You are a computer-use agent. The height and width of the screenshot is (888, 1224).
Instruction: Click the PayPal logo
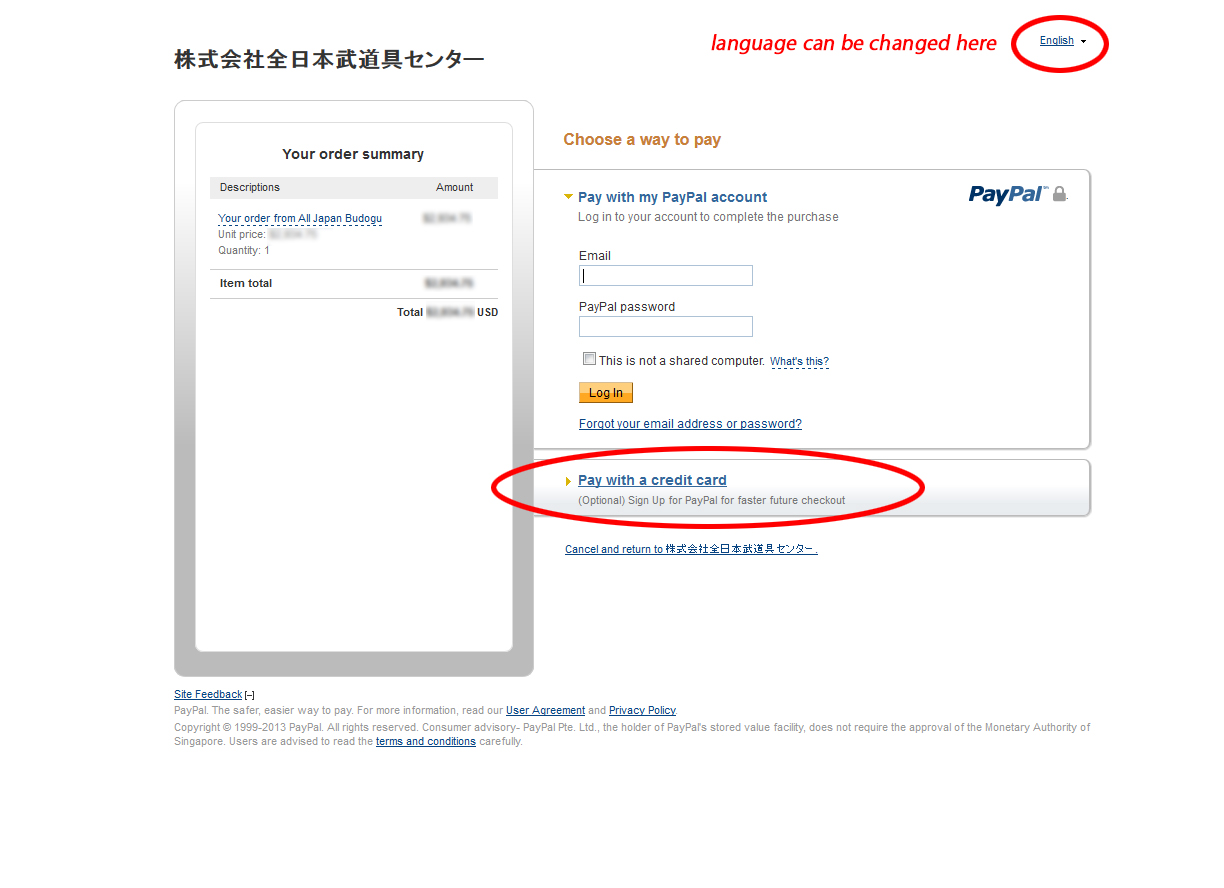tap(1007, 194)
